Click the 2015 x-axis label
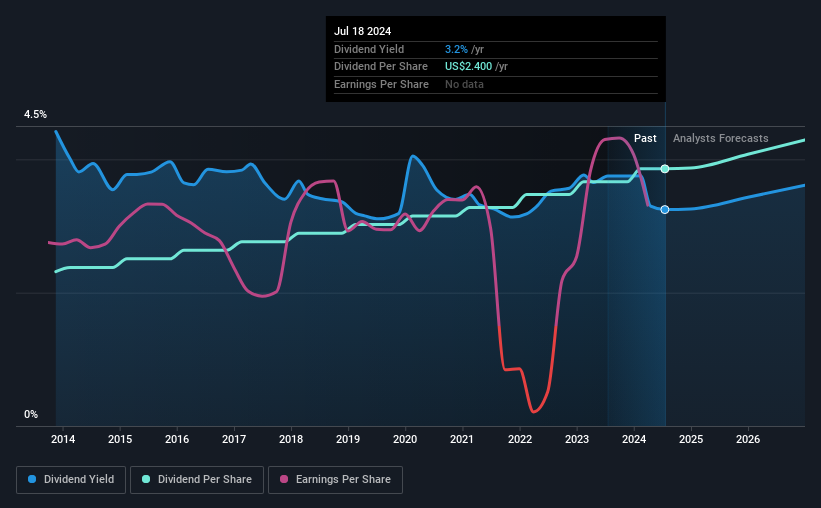 click(120, 439)
